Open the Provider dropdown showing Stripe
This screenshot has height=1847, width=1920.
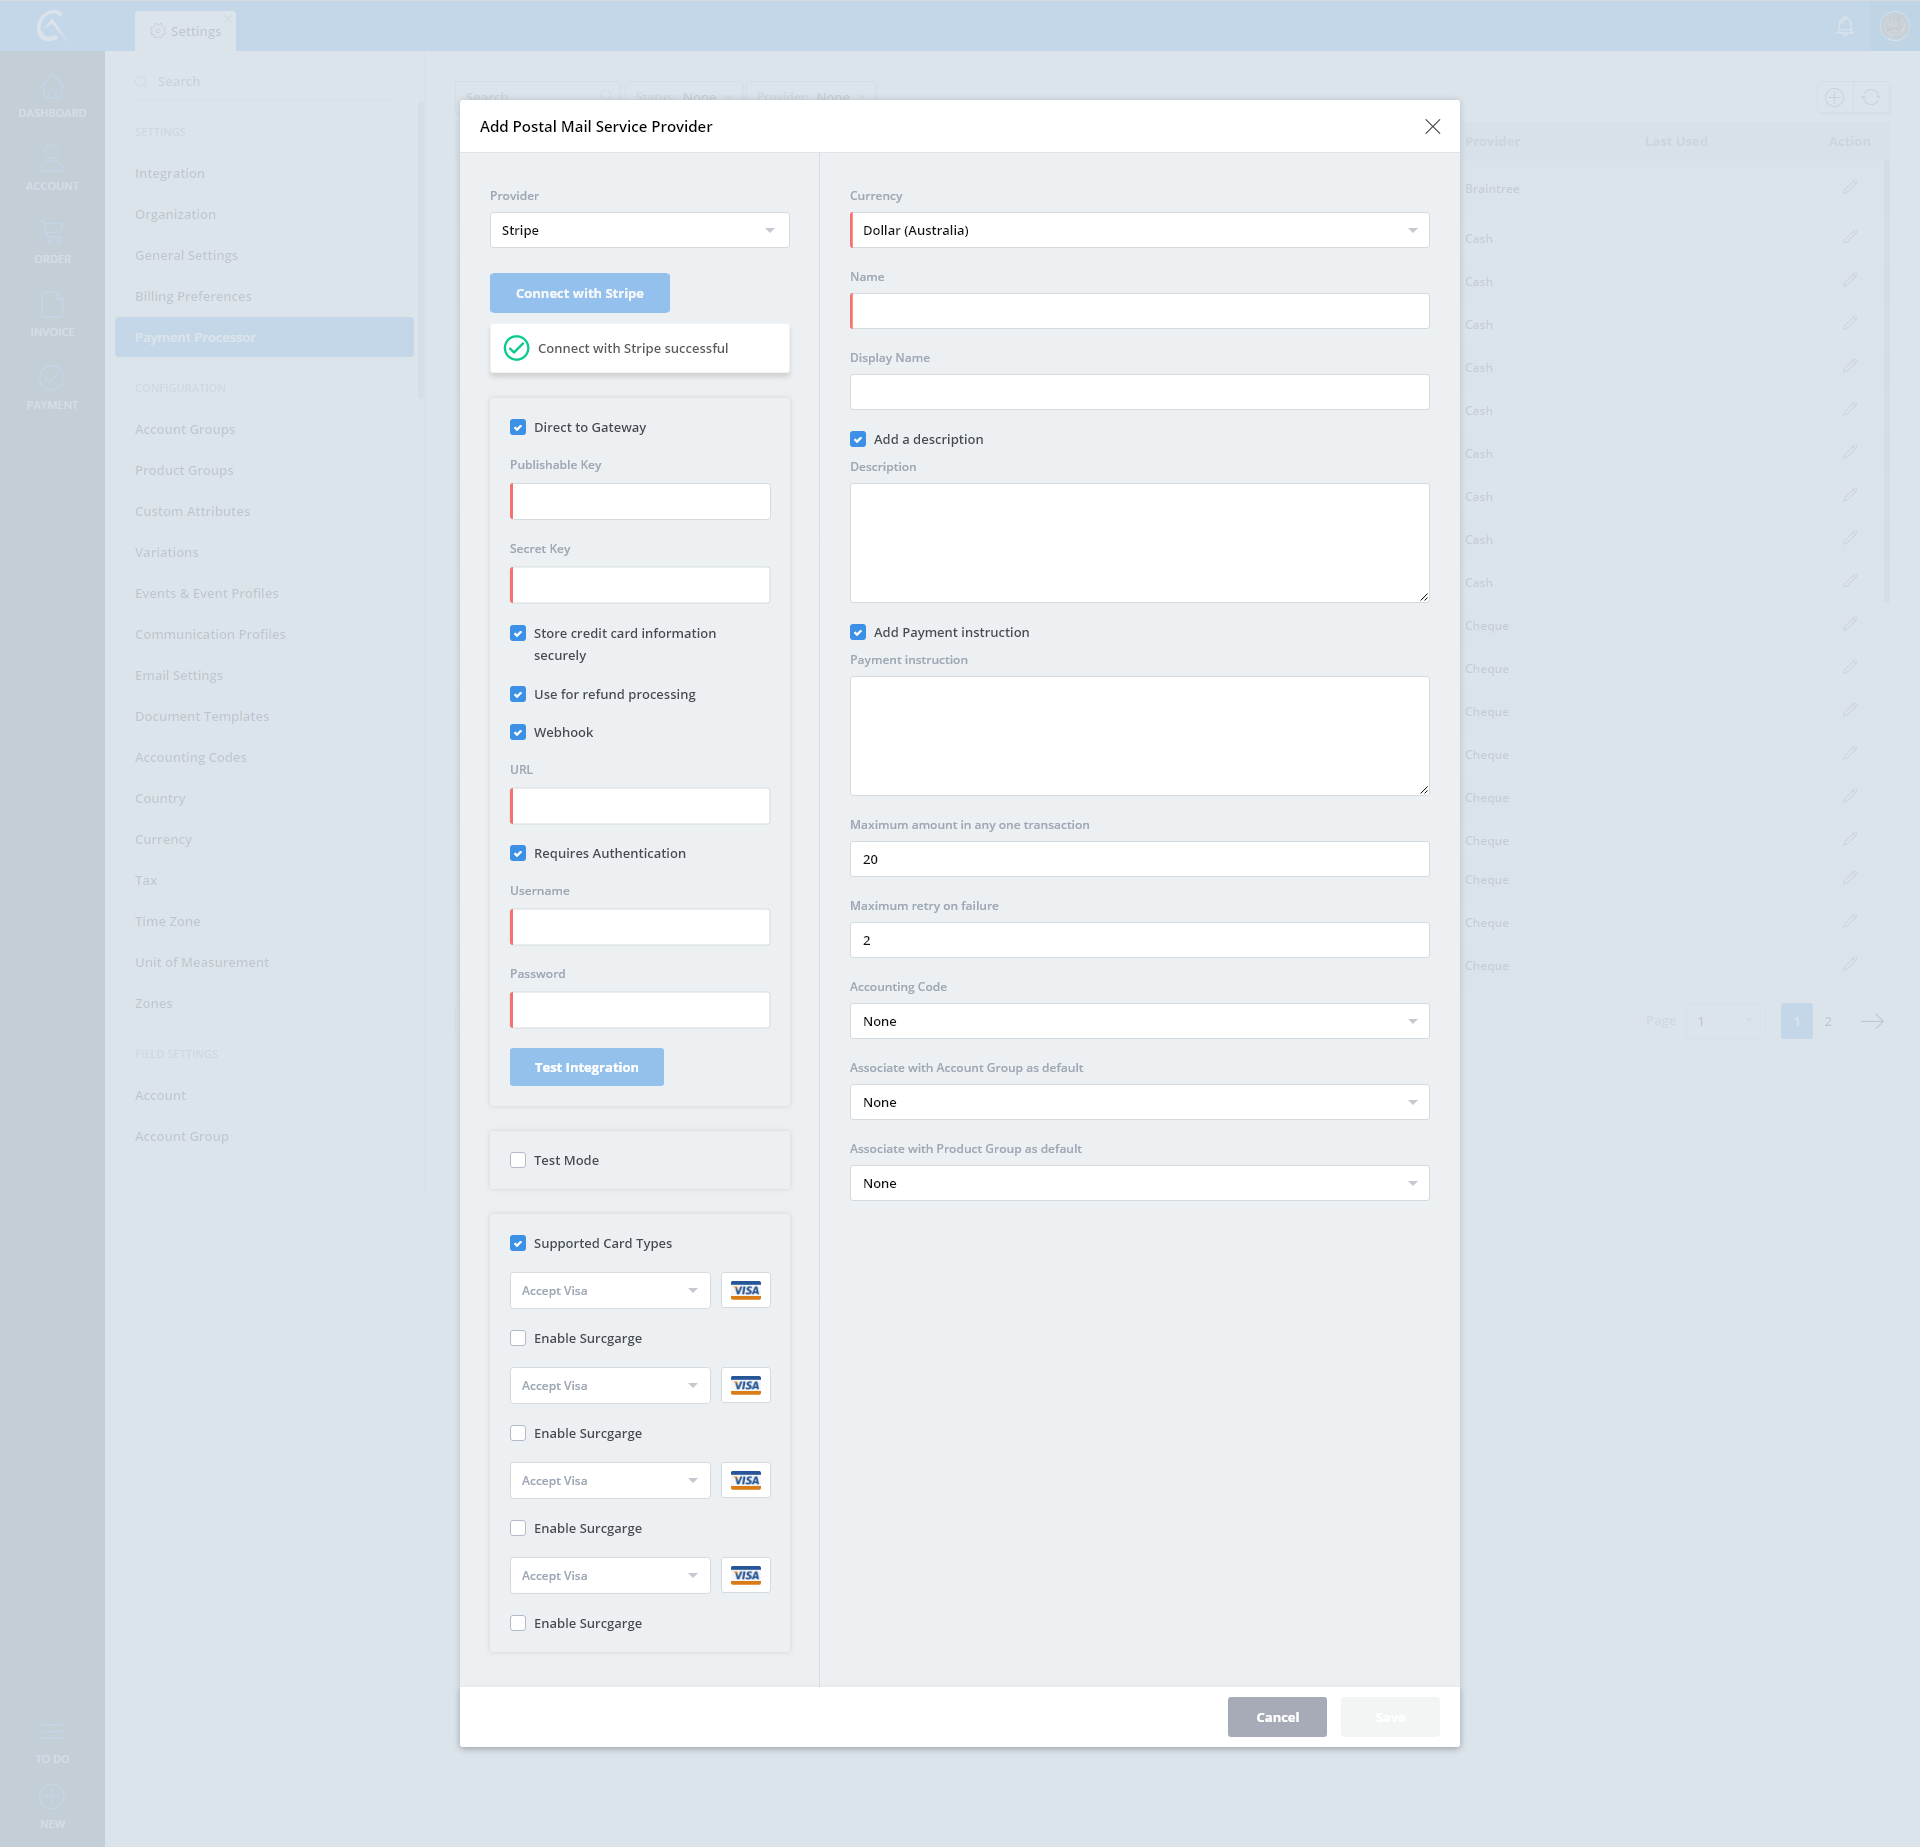click(639, 230)
